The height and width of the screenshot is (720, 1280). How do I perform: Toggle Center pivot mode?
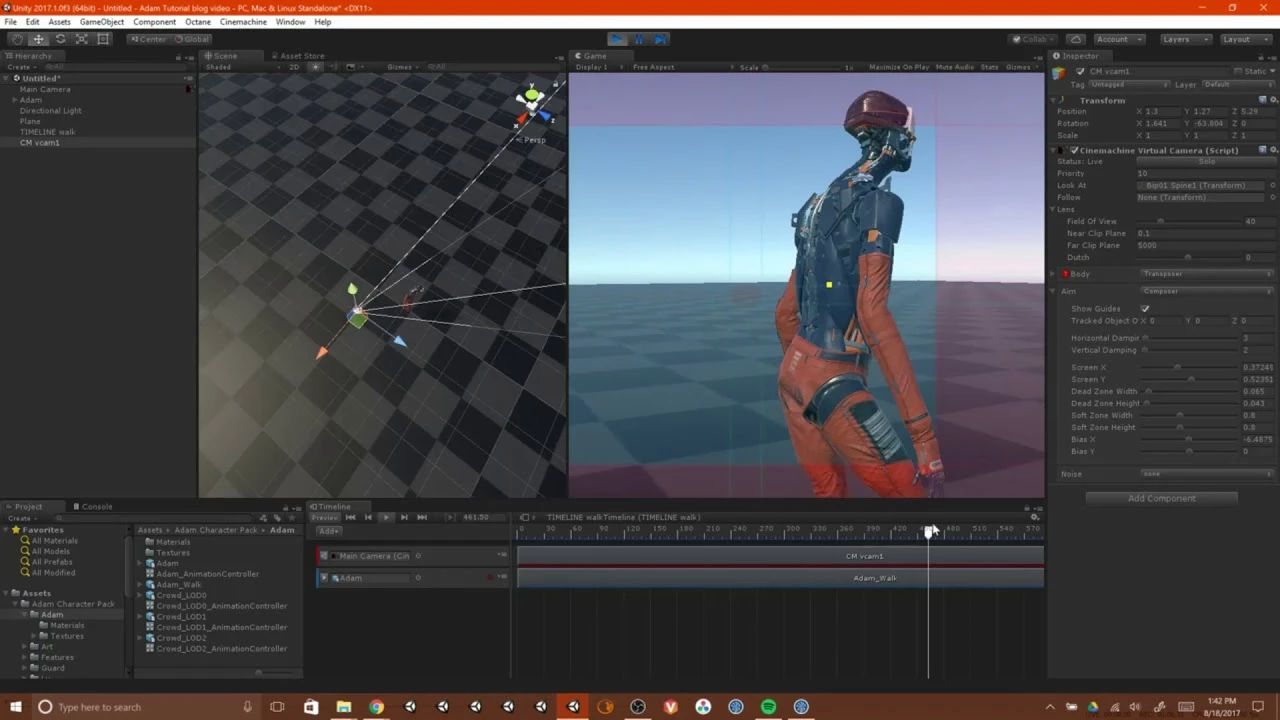click(x=148, y=39)
